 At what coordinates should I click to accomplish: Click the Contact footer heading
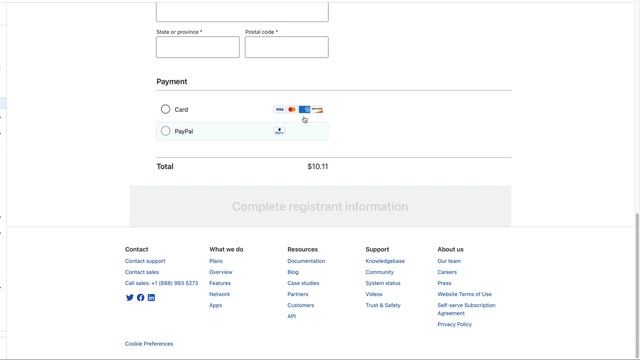pyautogui.click(x=136, y=249)
